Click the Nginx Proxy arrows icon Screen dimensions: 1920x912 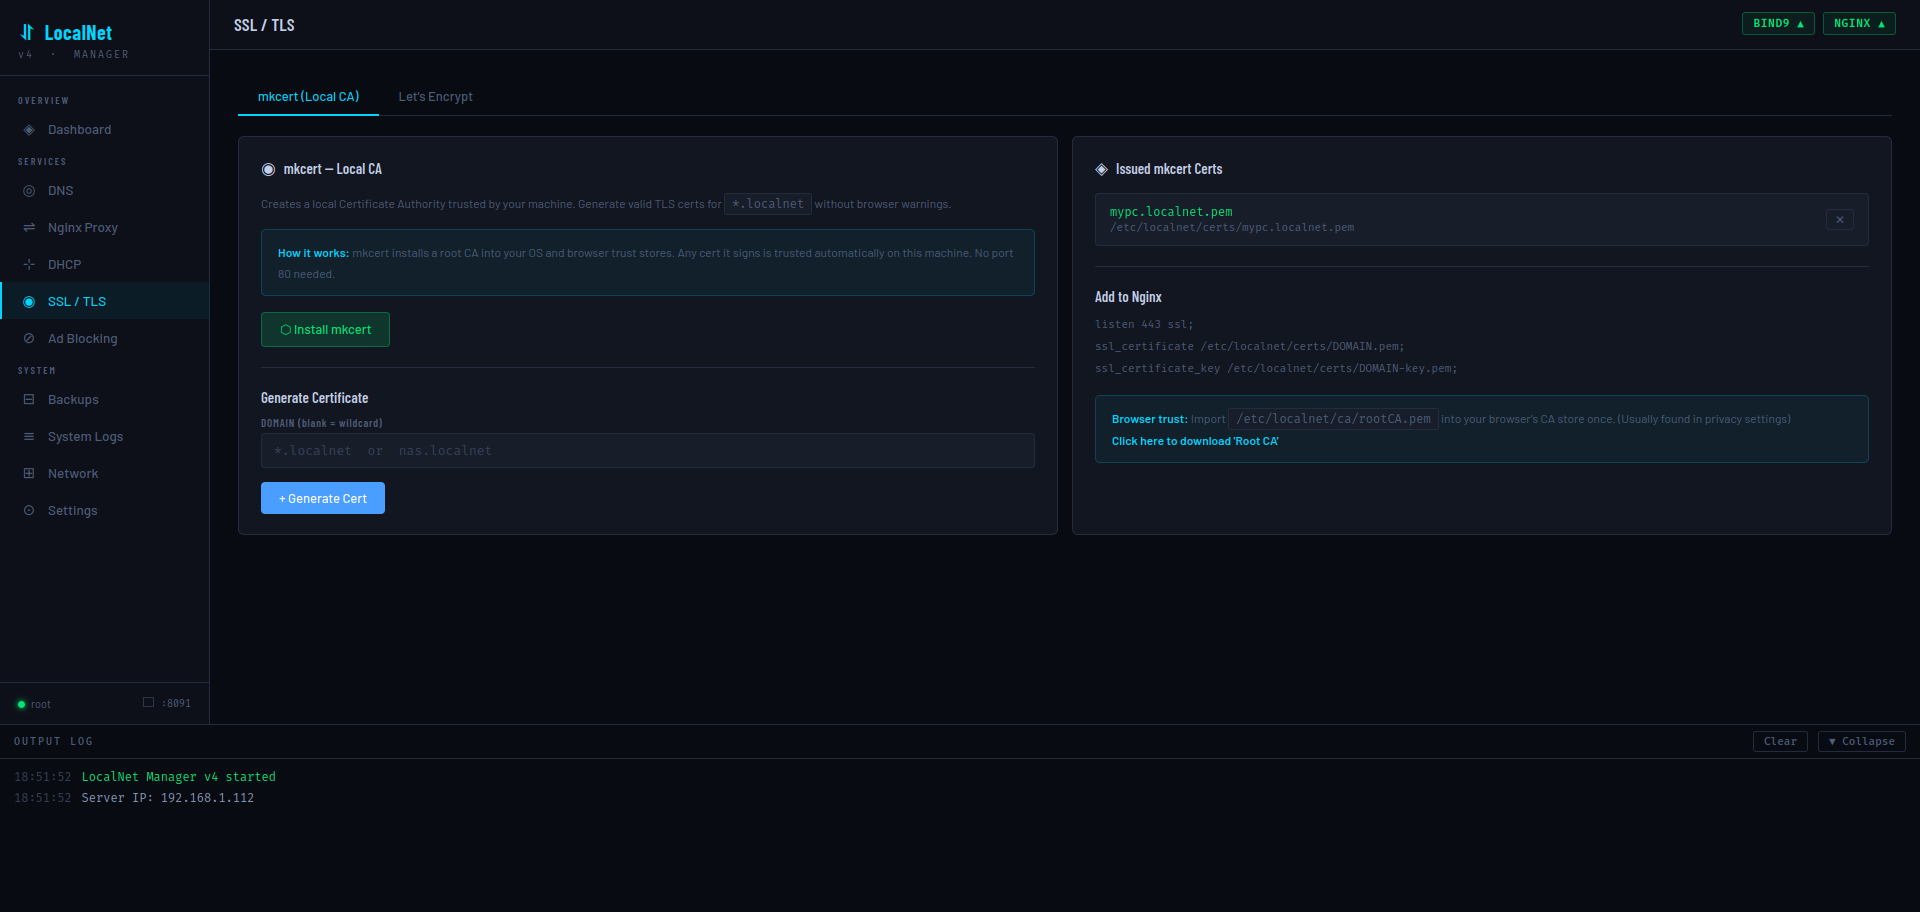point(29,228)
